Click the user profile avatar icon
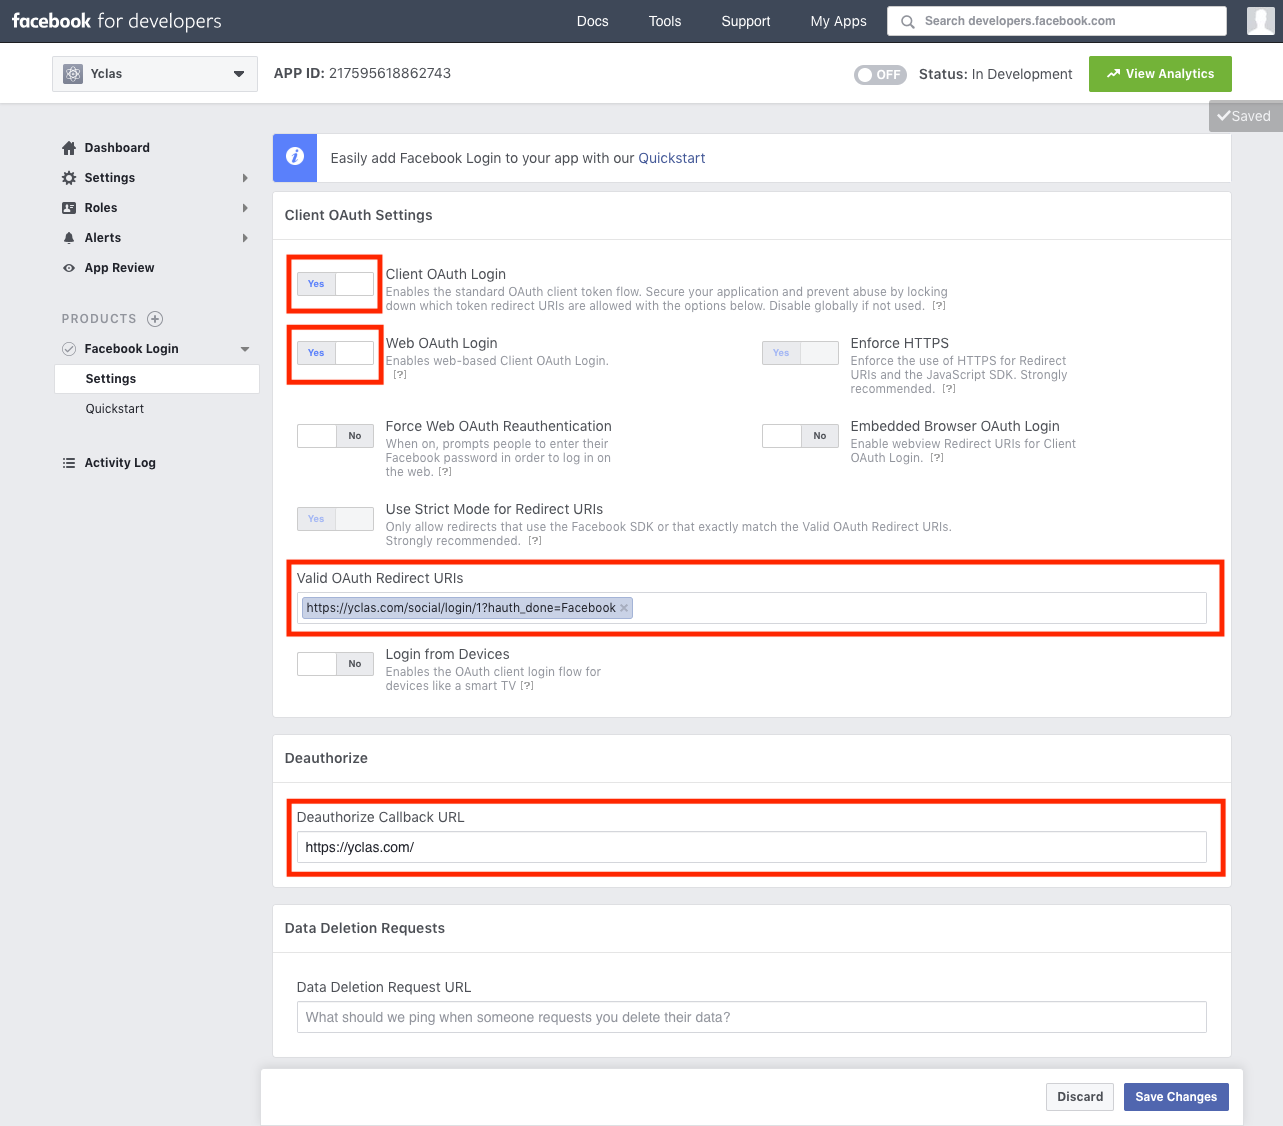The width and height of the screenshot is (1283, 1126). coord(1261,21)
